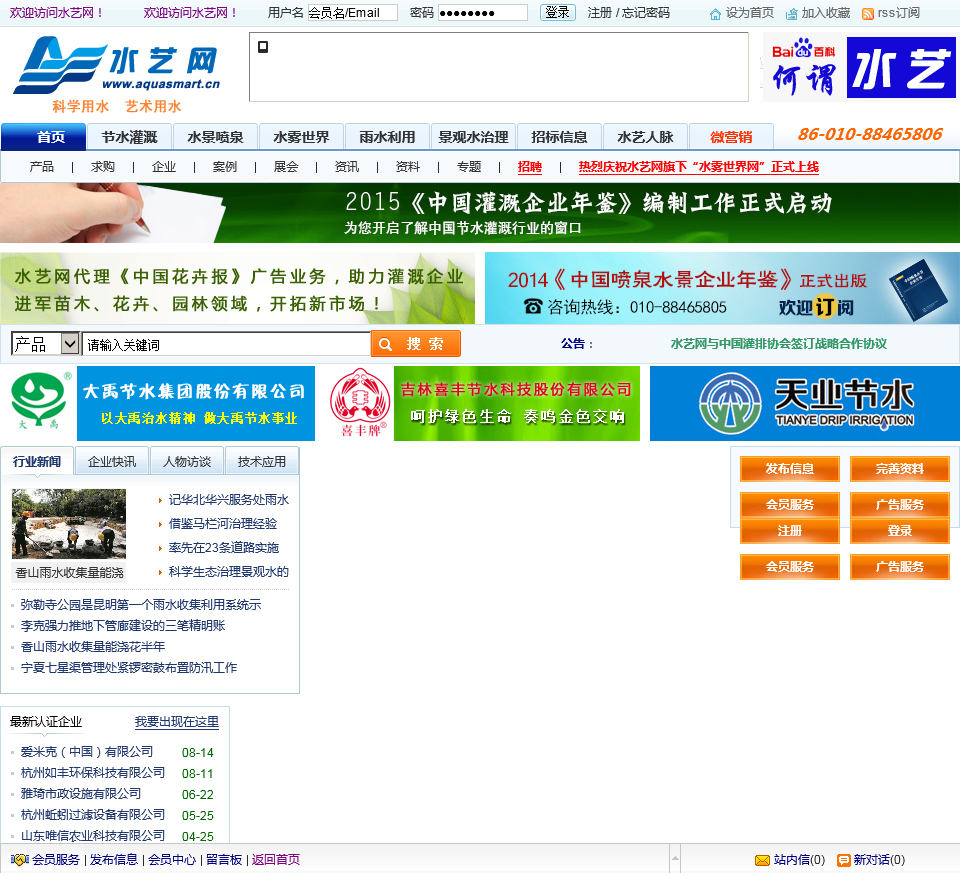Click the red 喜丰牌 logo
The image size is (960, 873).
[360, 402]
